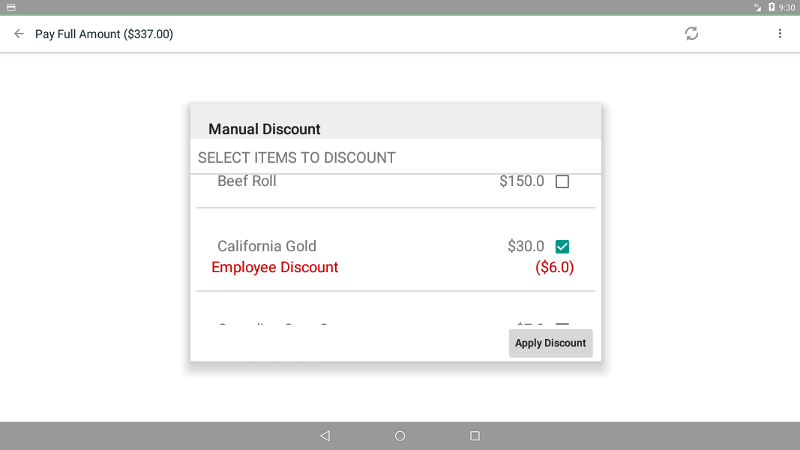
Task: Tap the notification icon in status bar
Action: [x=11, y=7]
